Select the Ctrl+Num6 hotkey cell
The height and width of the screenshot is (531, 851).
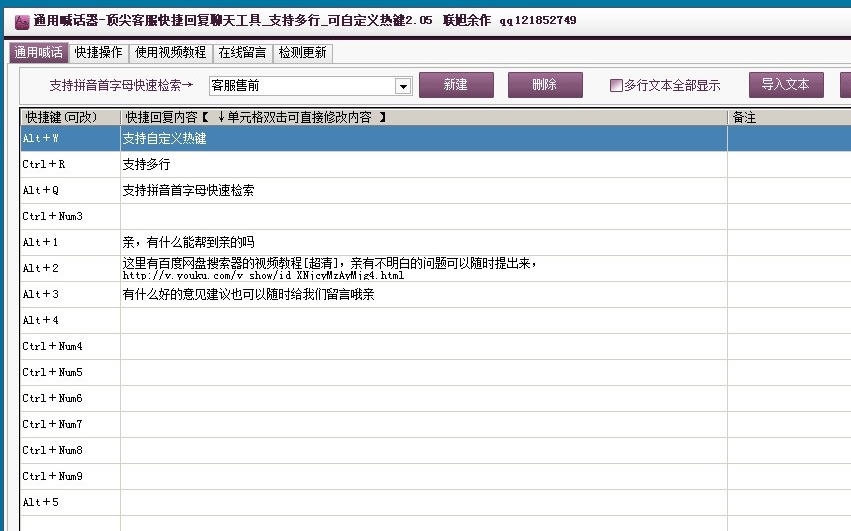(70, 399)
